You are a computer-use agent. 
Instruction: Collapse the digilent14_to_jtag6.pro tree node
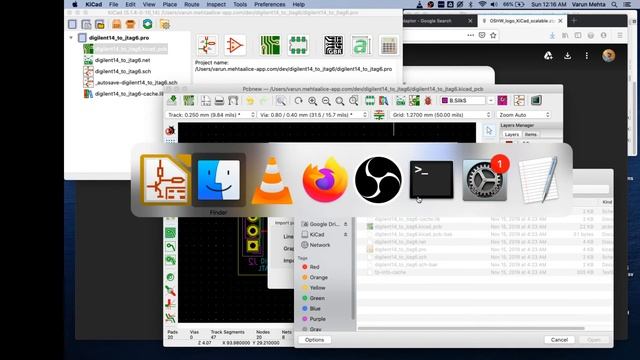point(71,38)
